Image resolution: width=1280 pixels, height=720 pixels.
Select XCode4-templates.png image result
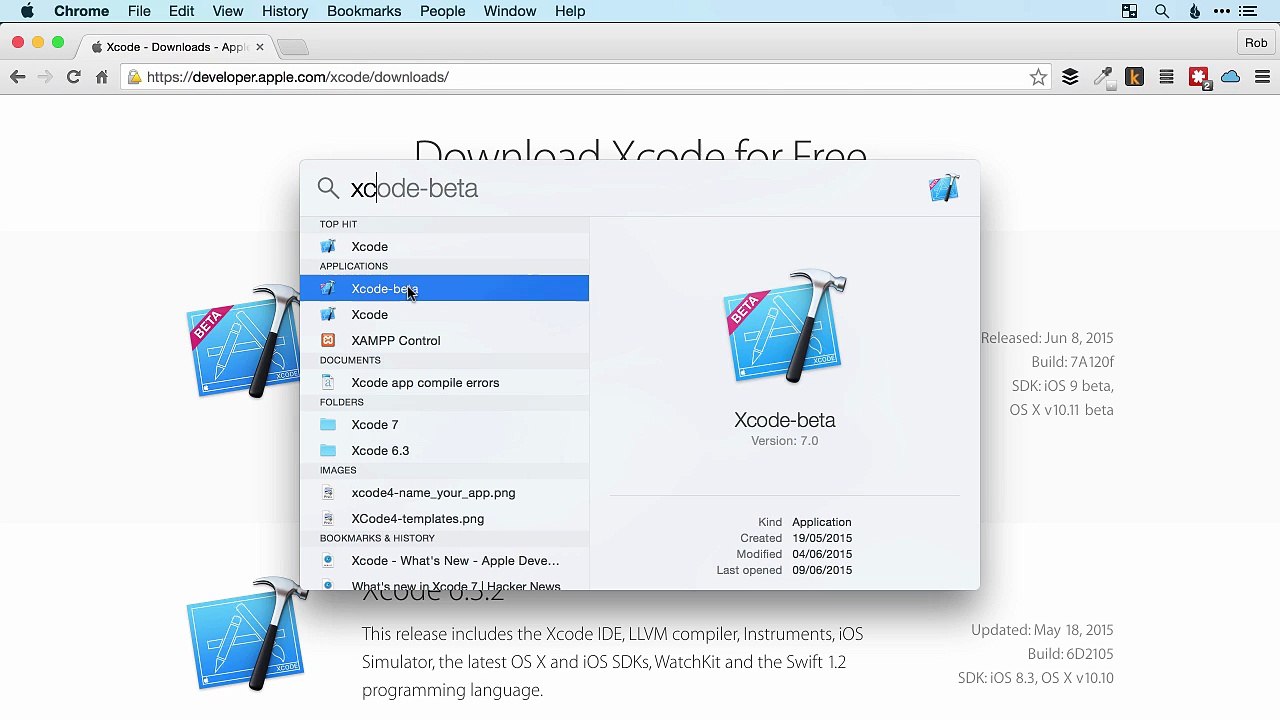click(x=444, y=518)
